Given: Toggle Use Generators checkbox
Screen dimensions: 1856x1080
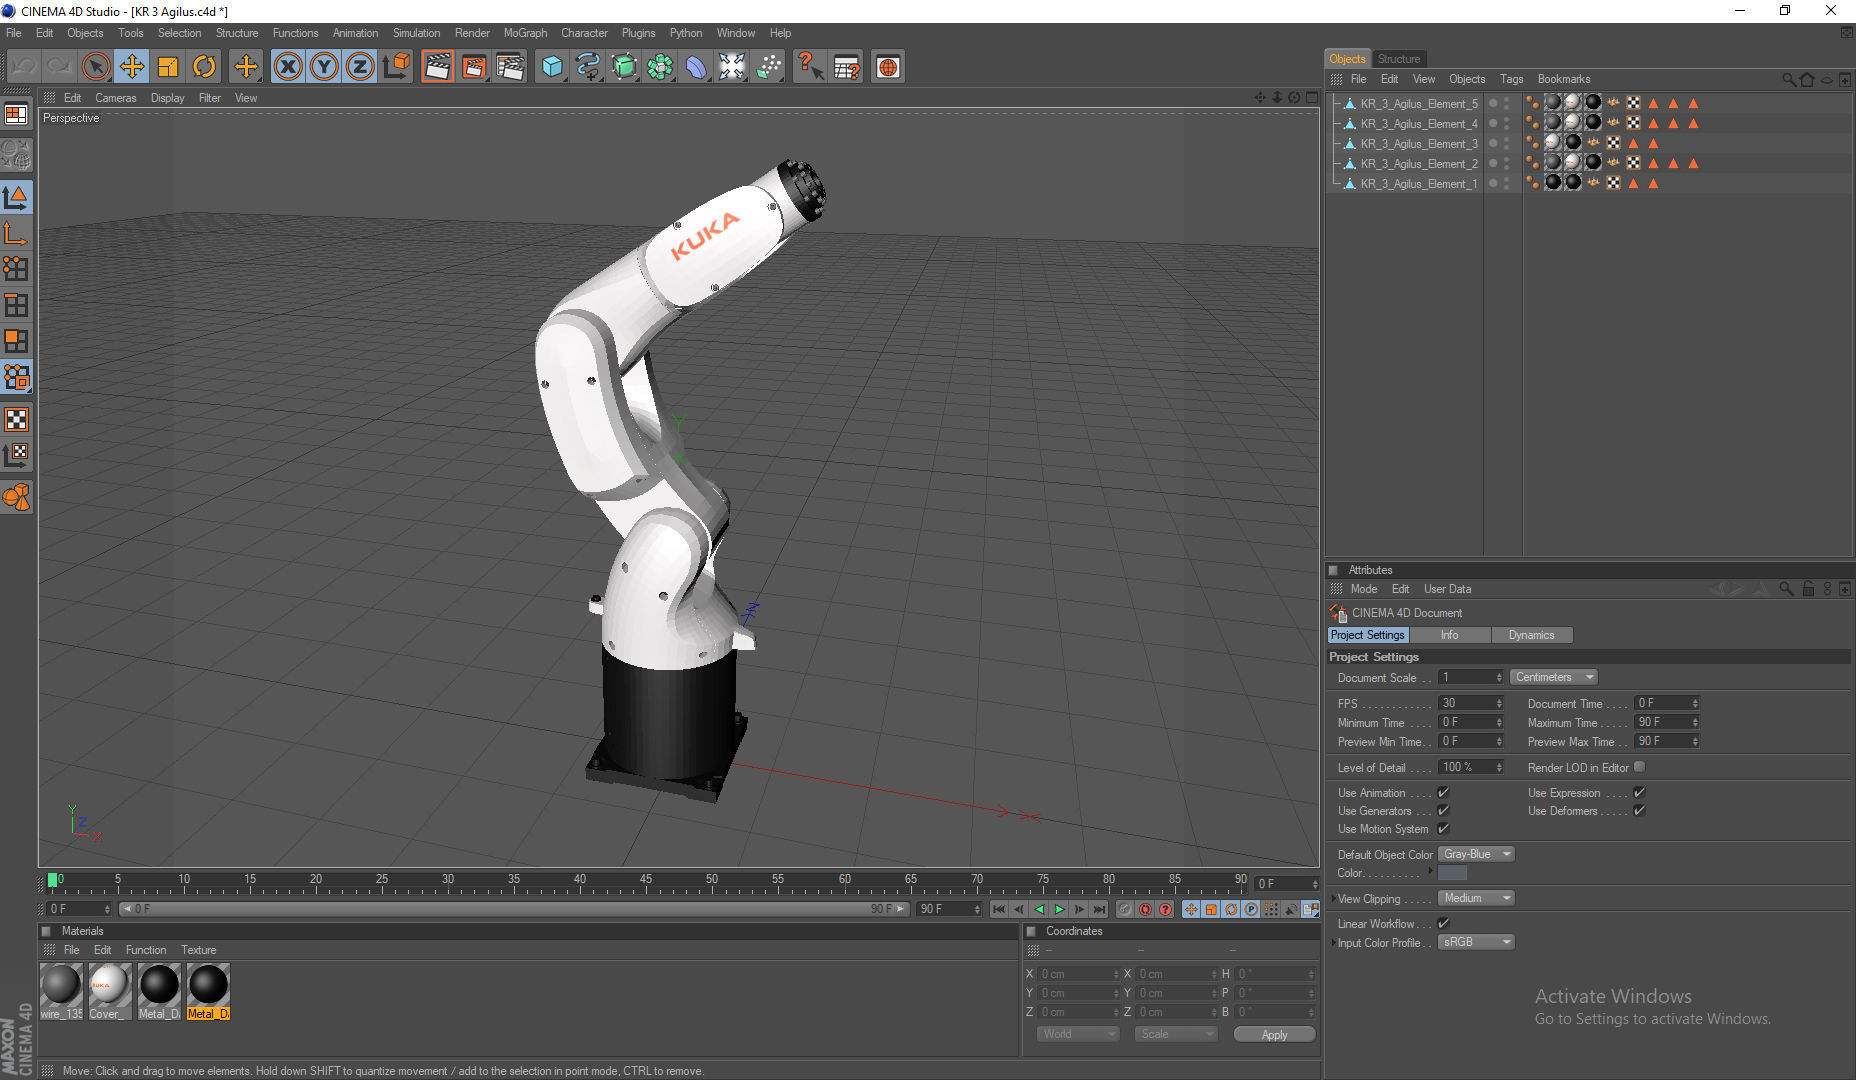Looking at the screenshot, I should point(1443,810).
